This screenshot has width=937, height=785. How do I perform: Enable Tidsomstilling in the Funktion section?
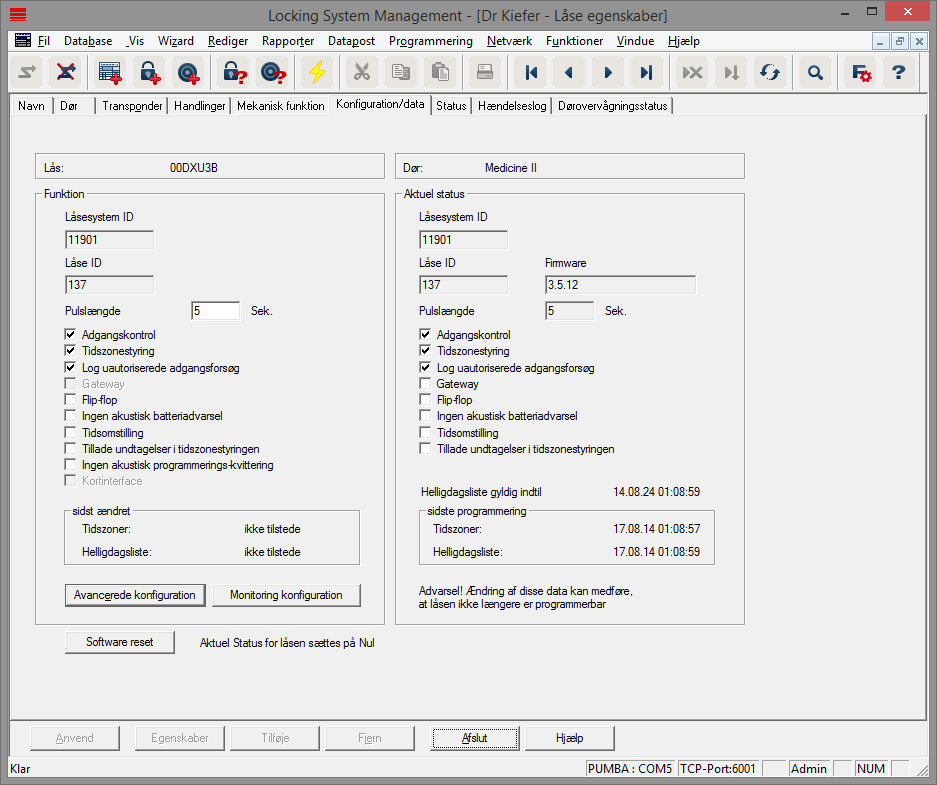70,432
